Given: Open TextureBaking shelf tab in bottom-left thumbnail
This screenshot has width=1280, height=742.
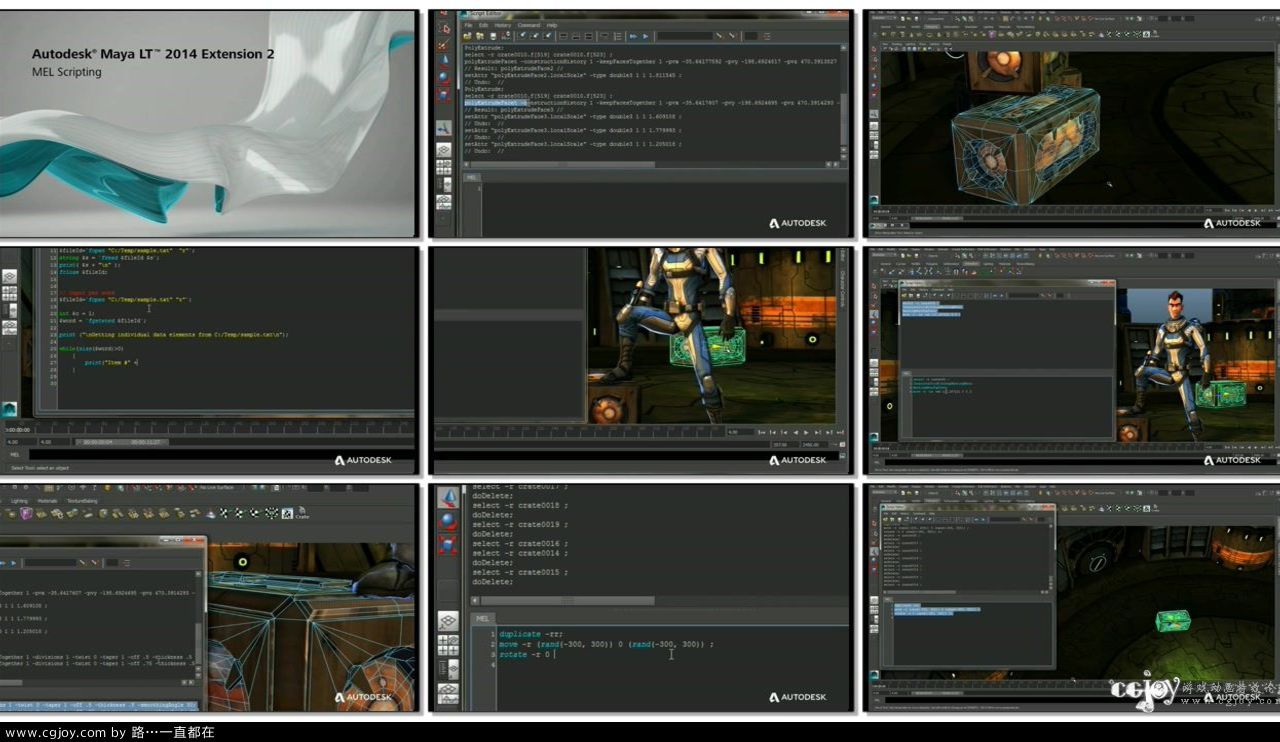Looking at the screenshot, I should (x=82, y=501).
